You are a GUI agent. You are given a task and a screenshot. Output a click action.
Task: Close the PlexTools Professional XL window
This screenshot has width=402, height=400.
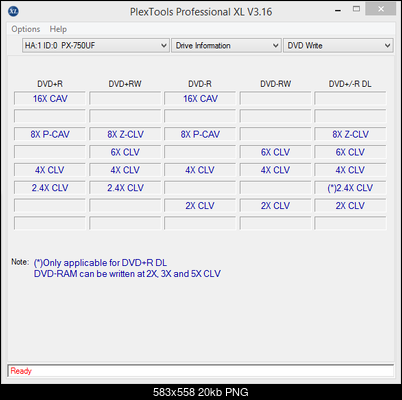click(x=381, y=9)
